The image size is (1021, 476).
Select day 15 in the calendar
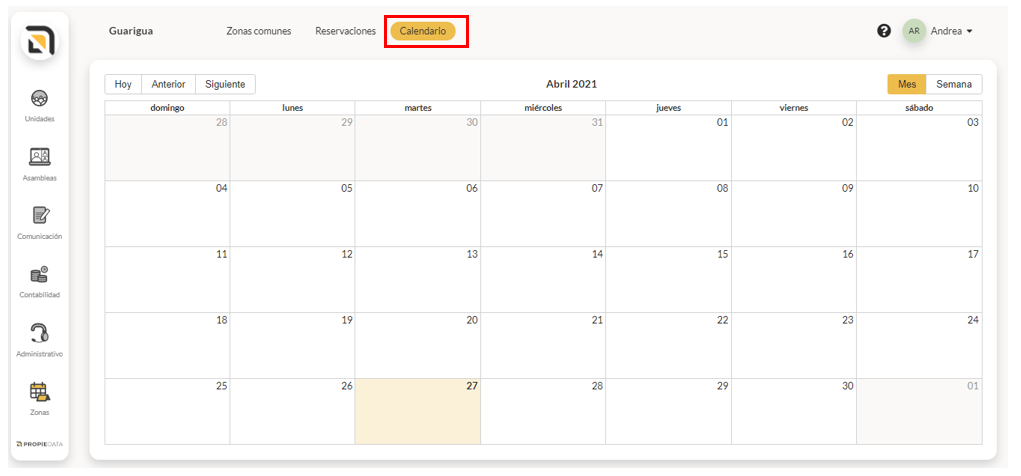pos(669,279)
